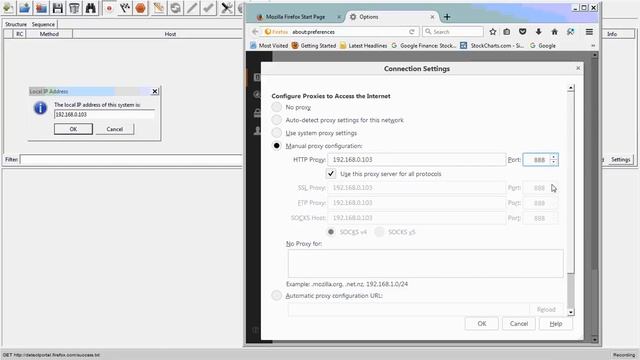Open a new Firefox tab
The height and width of the screenshot is (360, 640).
[x=447, y=17]
